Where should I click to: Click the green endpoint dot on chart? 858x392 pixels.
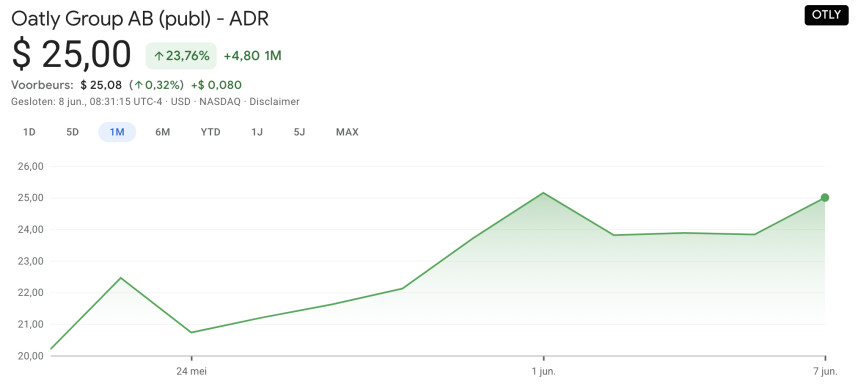[825, 198]
